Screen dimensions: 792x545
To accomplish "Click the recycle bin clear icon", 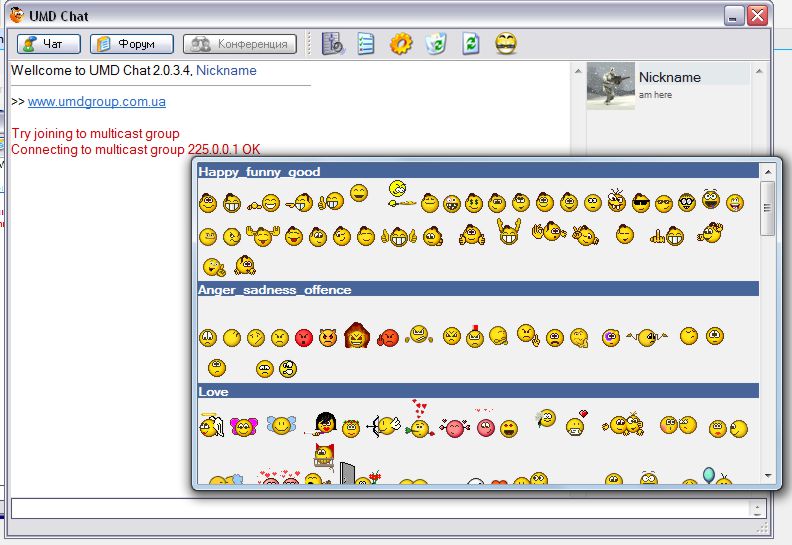I will [436, 43].
